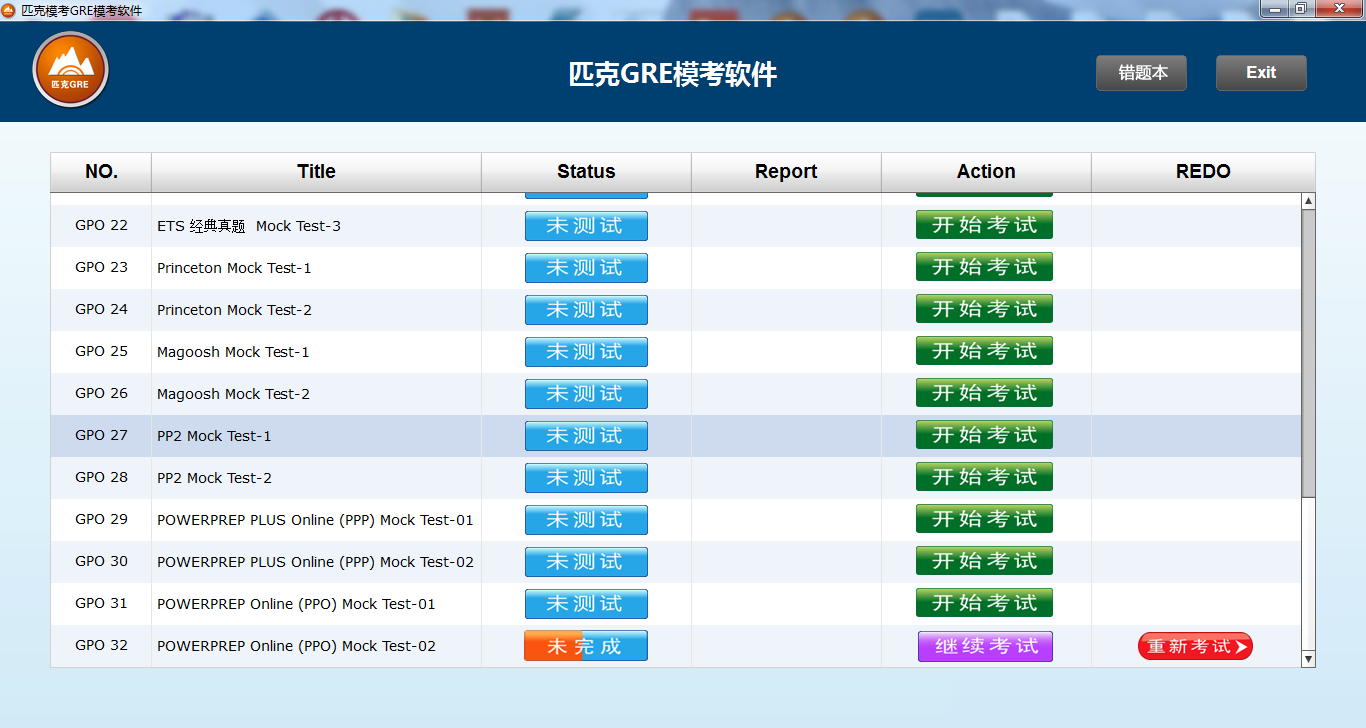The width and height of the screenshot is (1366, 728).
Task: Click the 未测试 status for GPO 31
Action: tap(586, 604)
